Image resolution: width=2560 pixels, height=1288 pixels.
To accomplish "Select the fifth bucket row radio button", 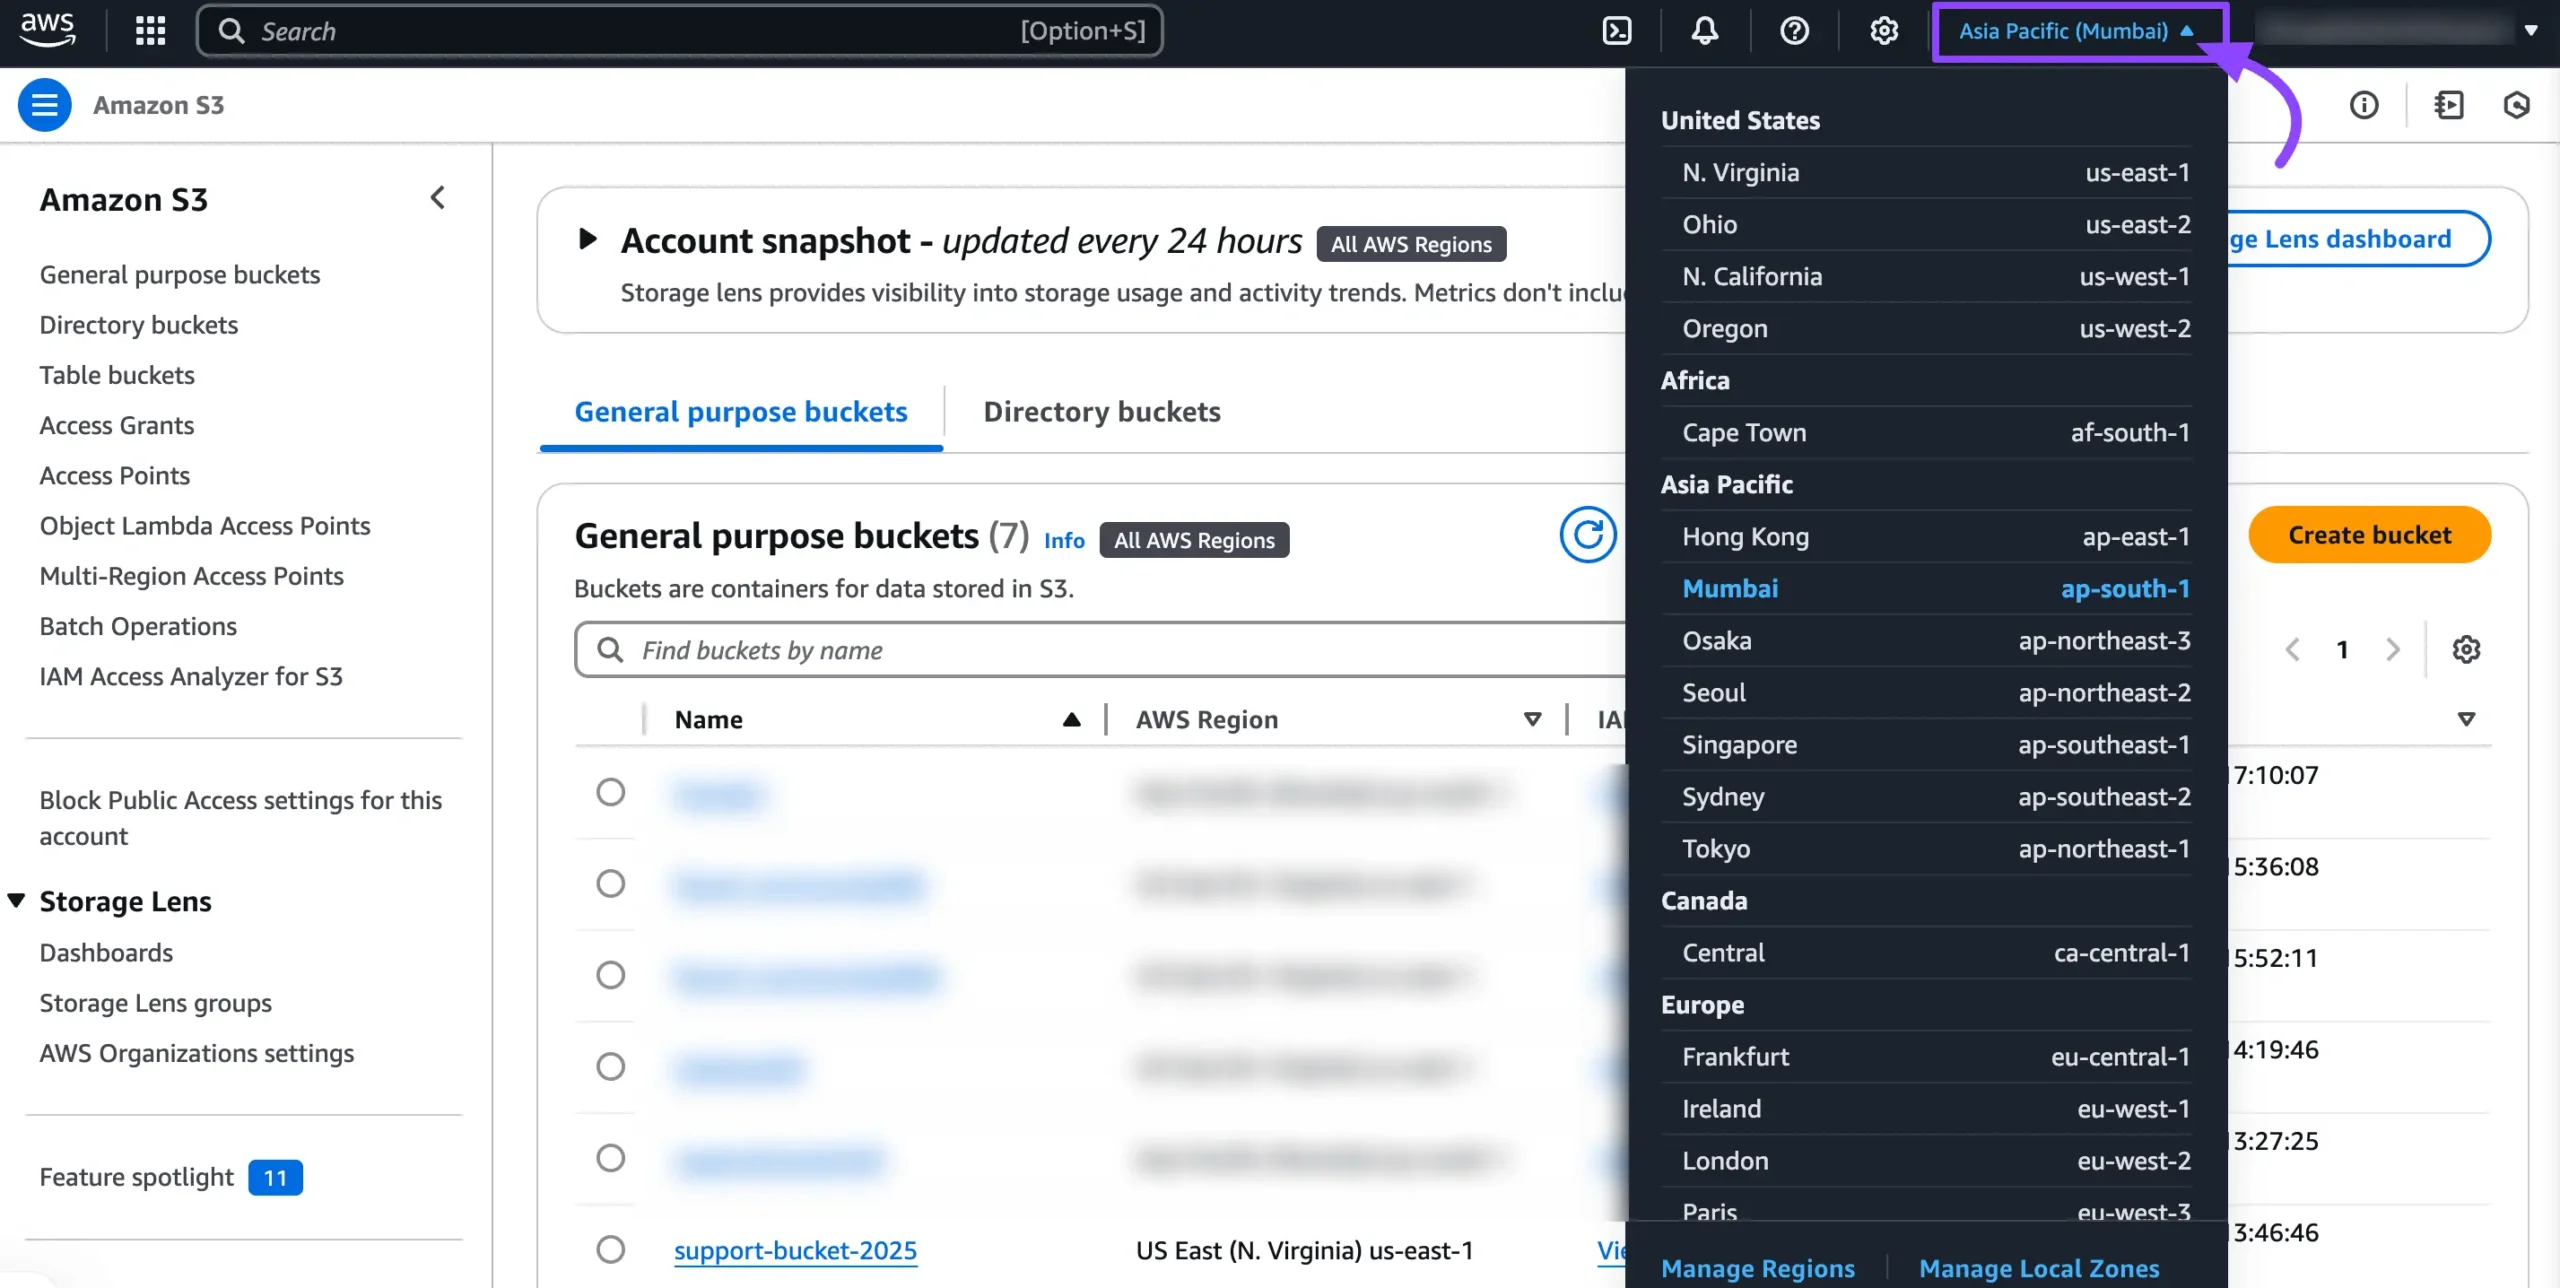I will coord(610,1158).
